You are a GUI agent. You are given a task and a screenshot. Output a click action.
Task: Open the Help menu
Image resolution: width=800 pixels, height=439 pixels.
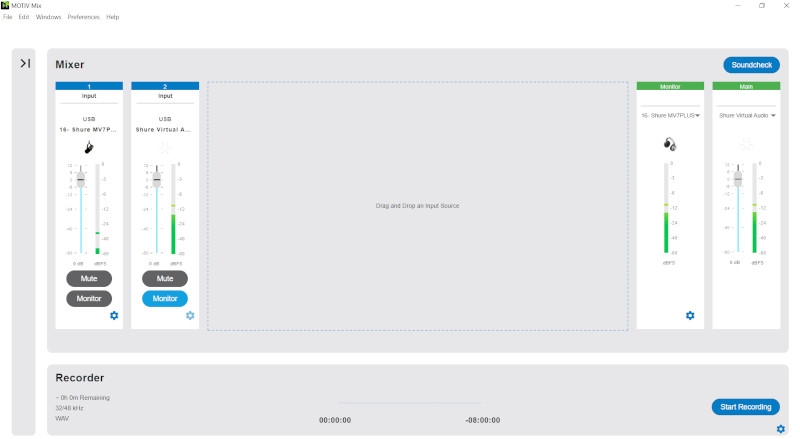113,17
